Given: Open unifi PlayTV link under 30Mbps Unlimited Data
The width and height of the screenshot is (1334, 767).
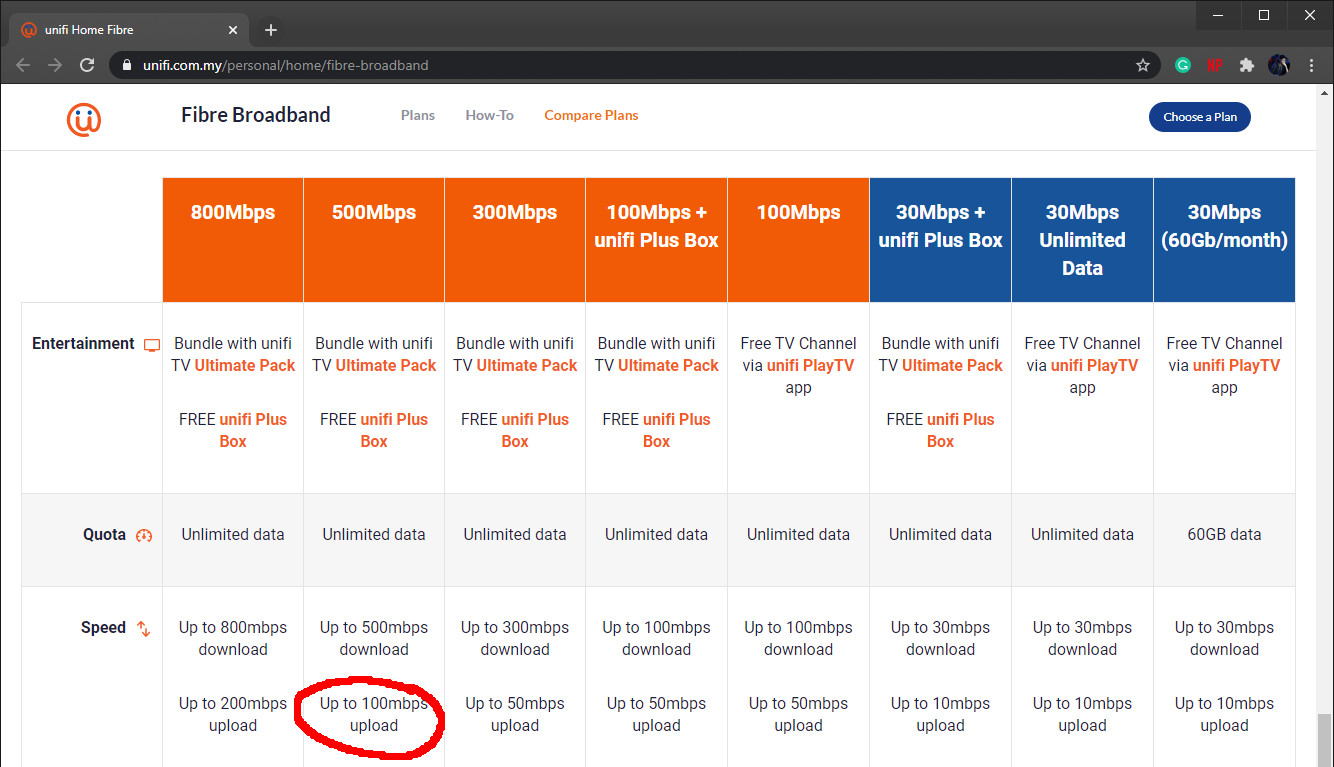Looking at the screenshot, I should (1095, 365).
